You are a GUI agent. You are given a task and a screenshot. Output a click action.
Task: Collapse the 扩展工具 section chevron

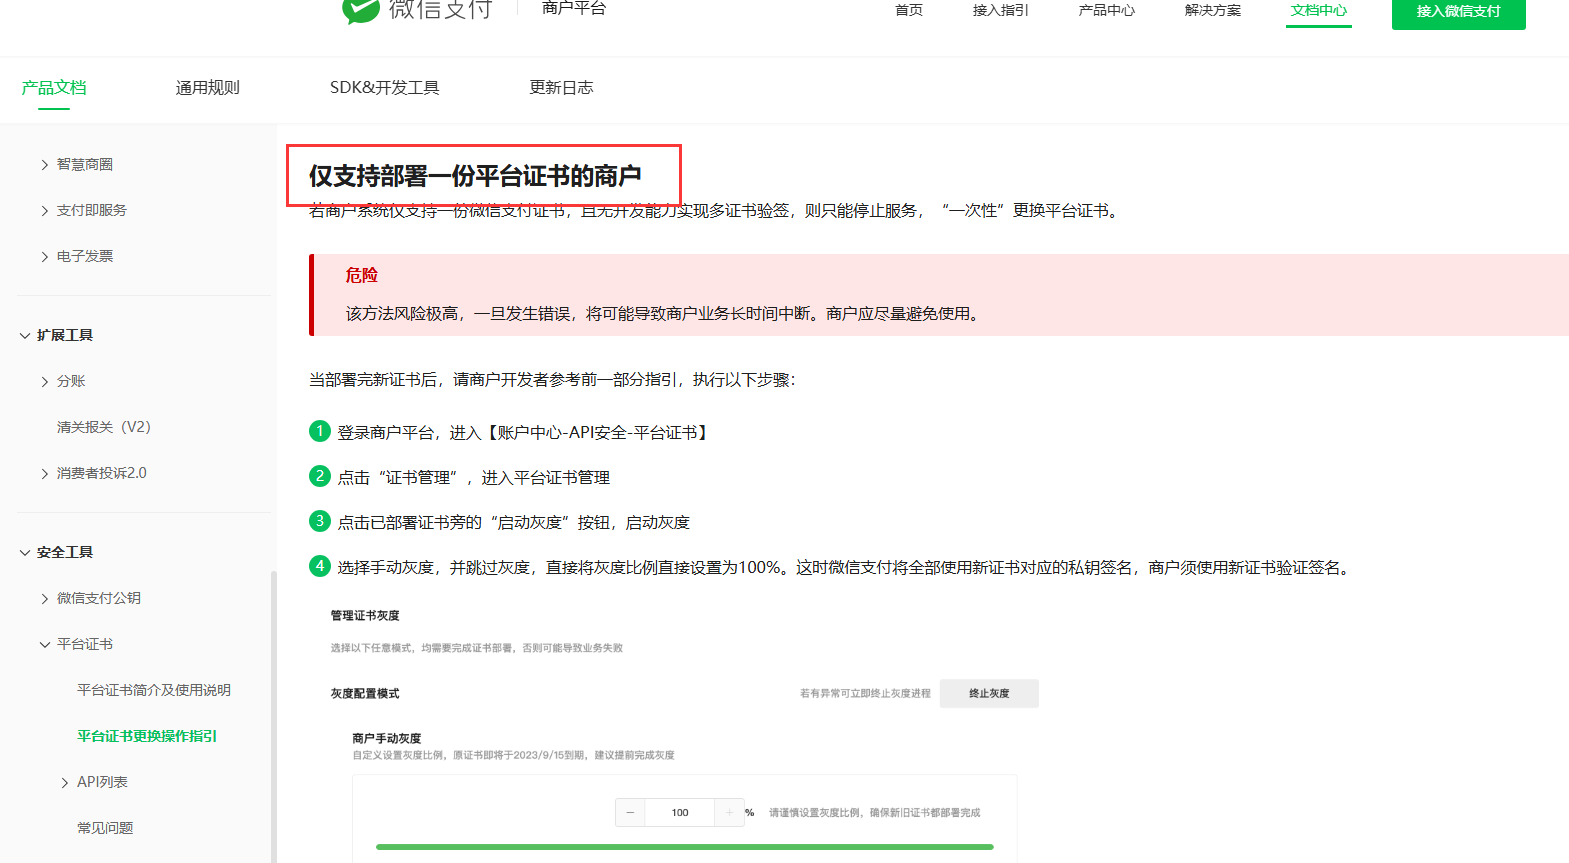25,336
